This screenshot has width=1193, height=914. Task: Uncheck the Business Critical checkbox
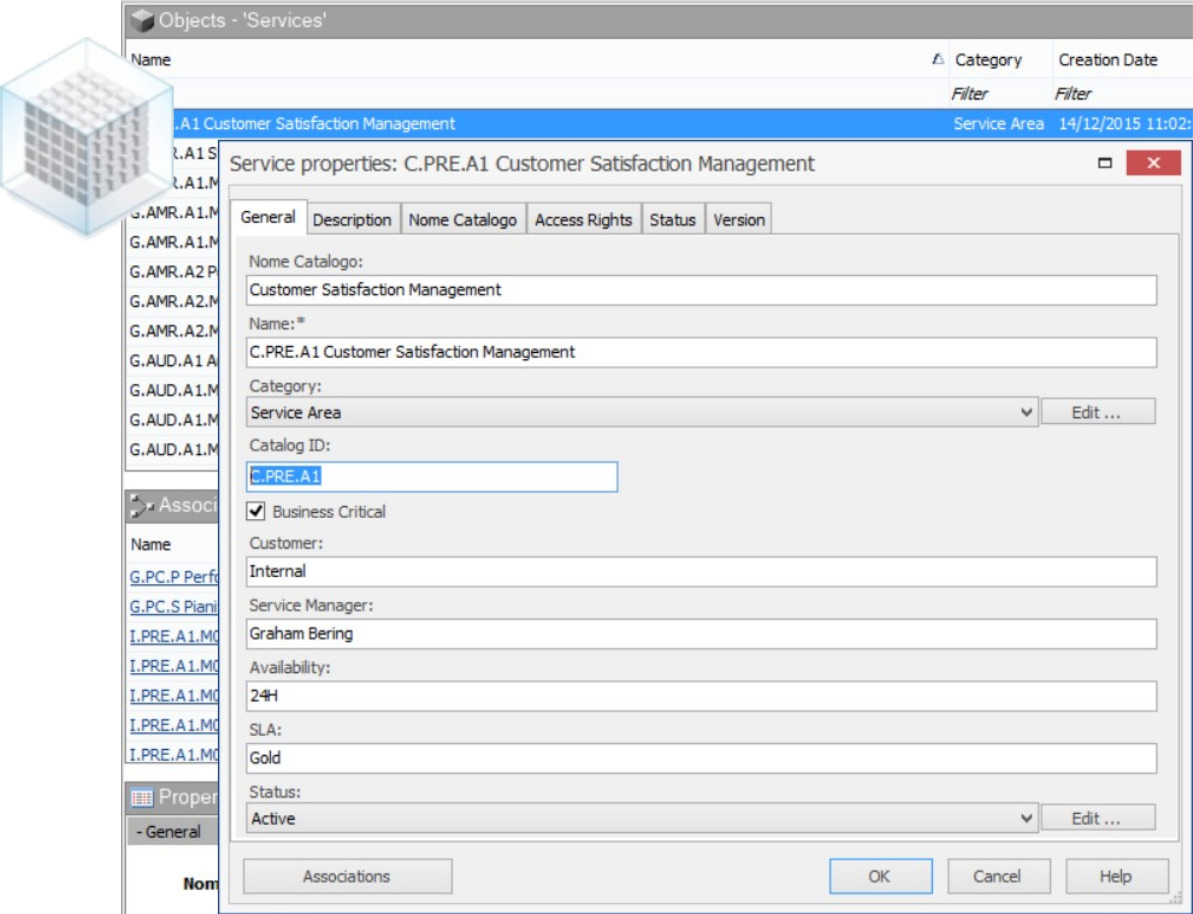tap(257, 512)
